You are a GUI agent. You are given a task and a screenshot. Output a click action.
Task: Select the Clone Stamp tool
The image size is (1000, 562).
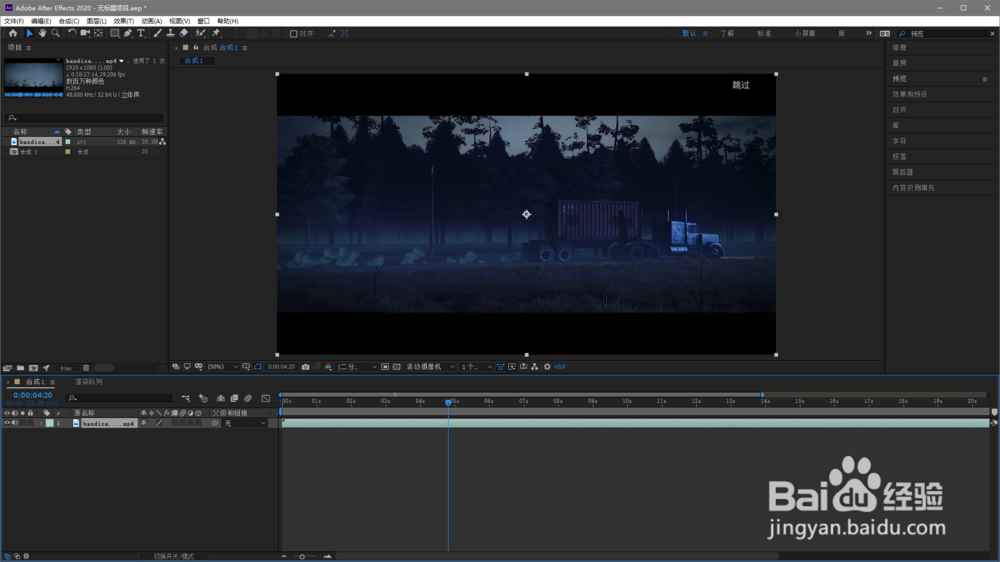coord(170,33)
